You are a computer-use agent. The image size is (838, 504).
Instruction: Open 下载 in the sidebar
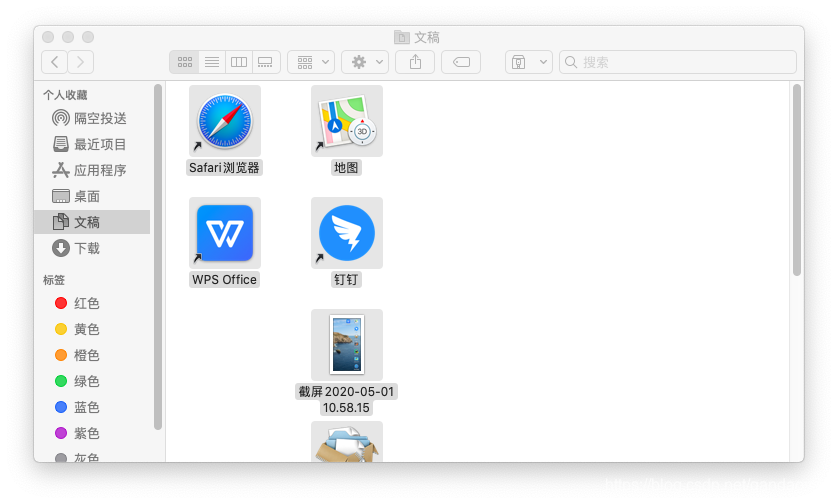(x=92, y=248)
